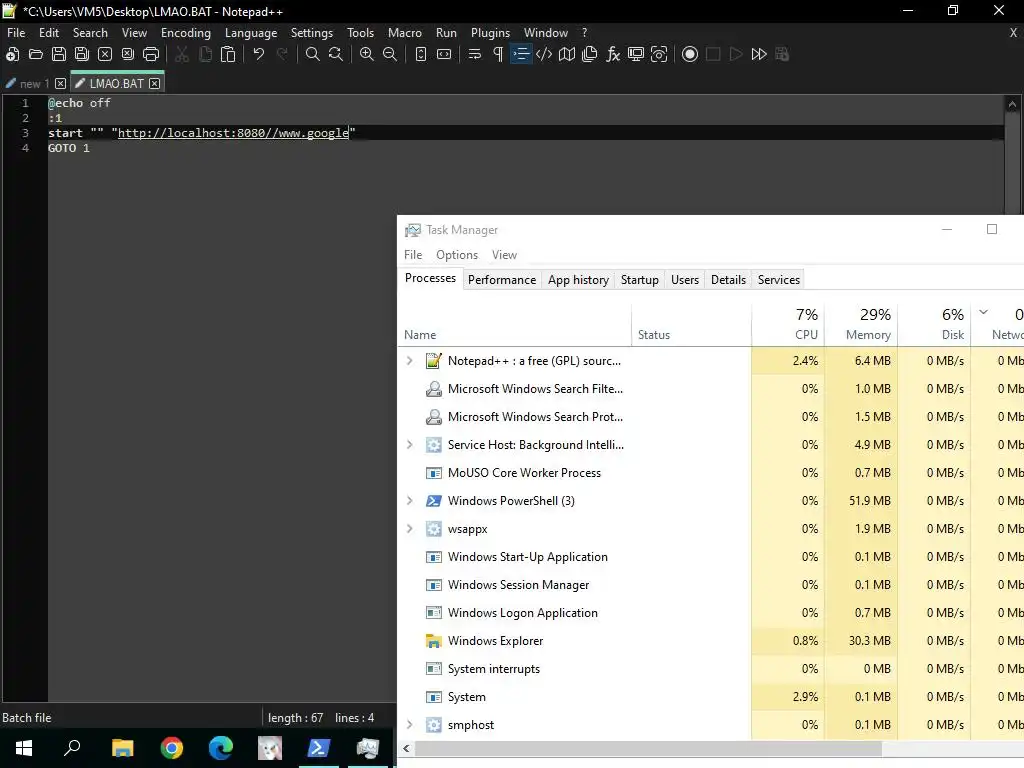Open Find with the magnifier toolbar icon

tap(313, 54)
